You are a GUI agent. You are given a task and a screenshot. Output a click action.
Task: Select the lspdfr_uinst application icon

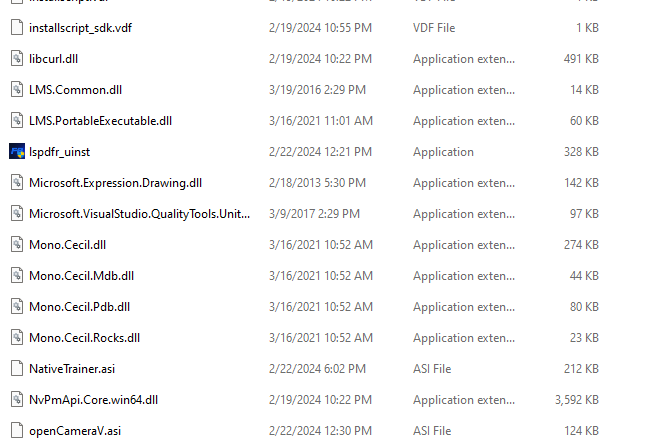point(17,151)
